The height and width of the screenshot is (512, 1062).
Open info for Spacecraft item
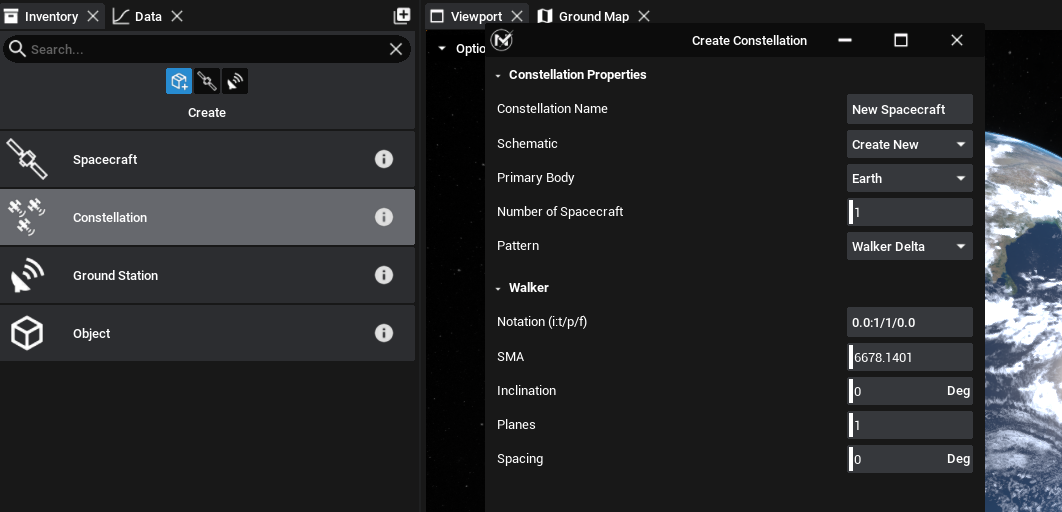pyautogui.click(x=384, y=159)
